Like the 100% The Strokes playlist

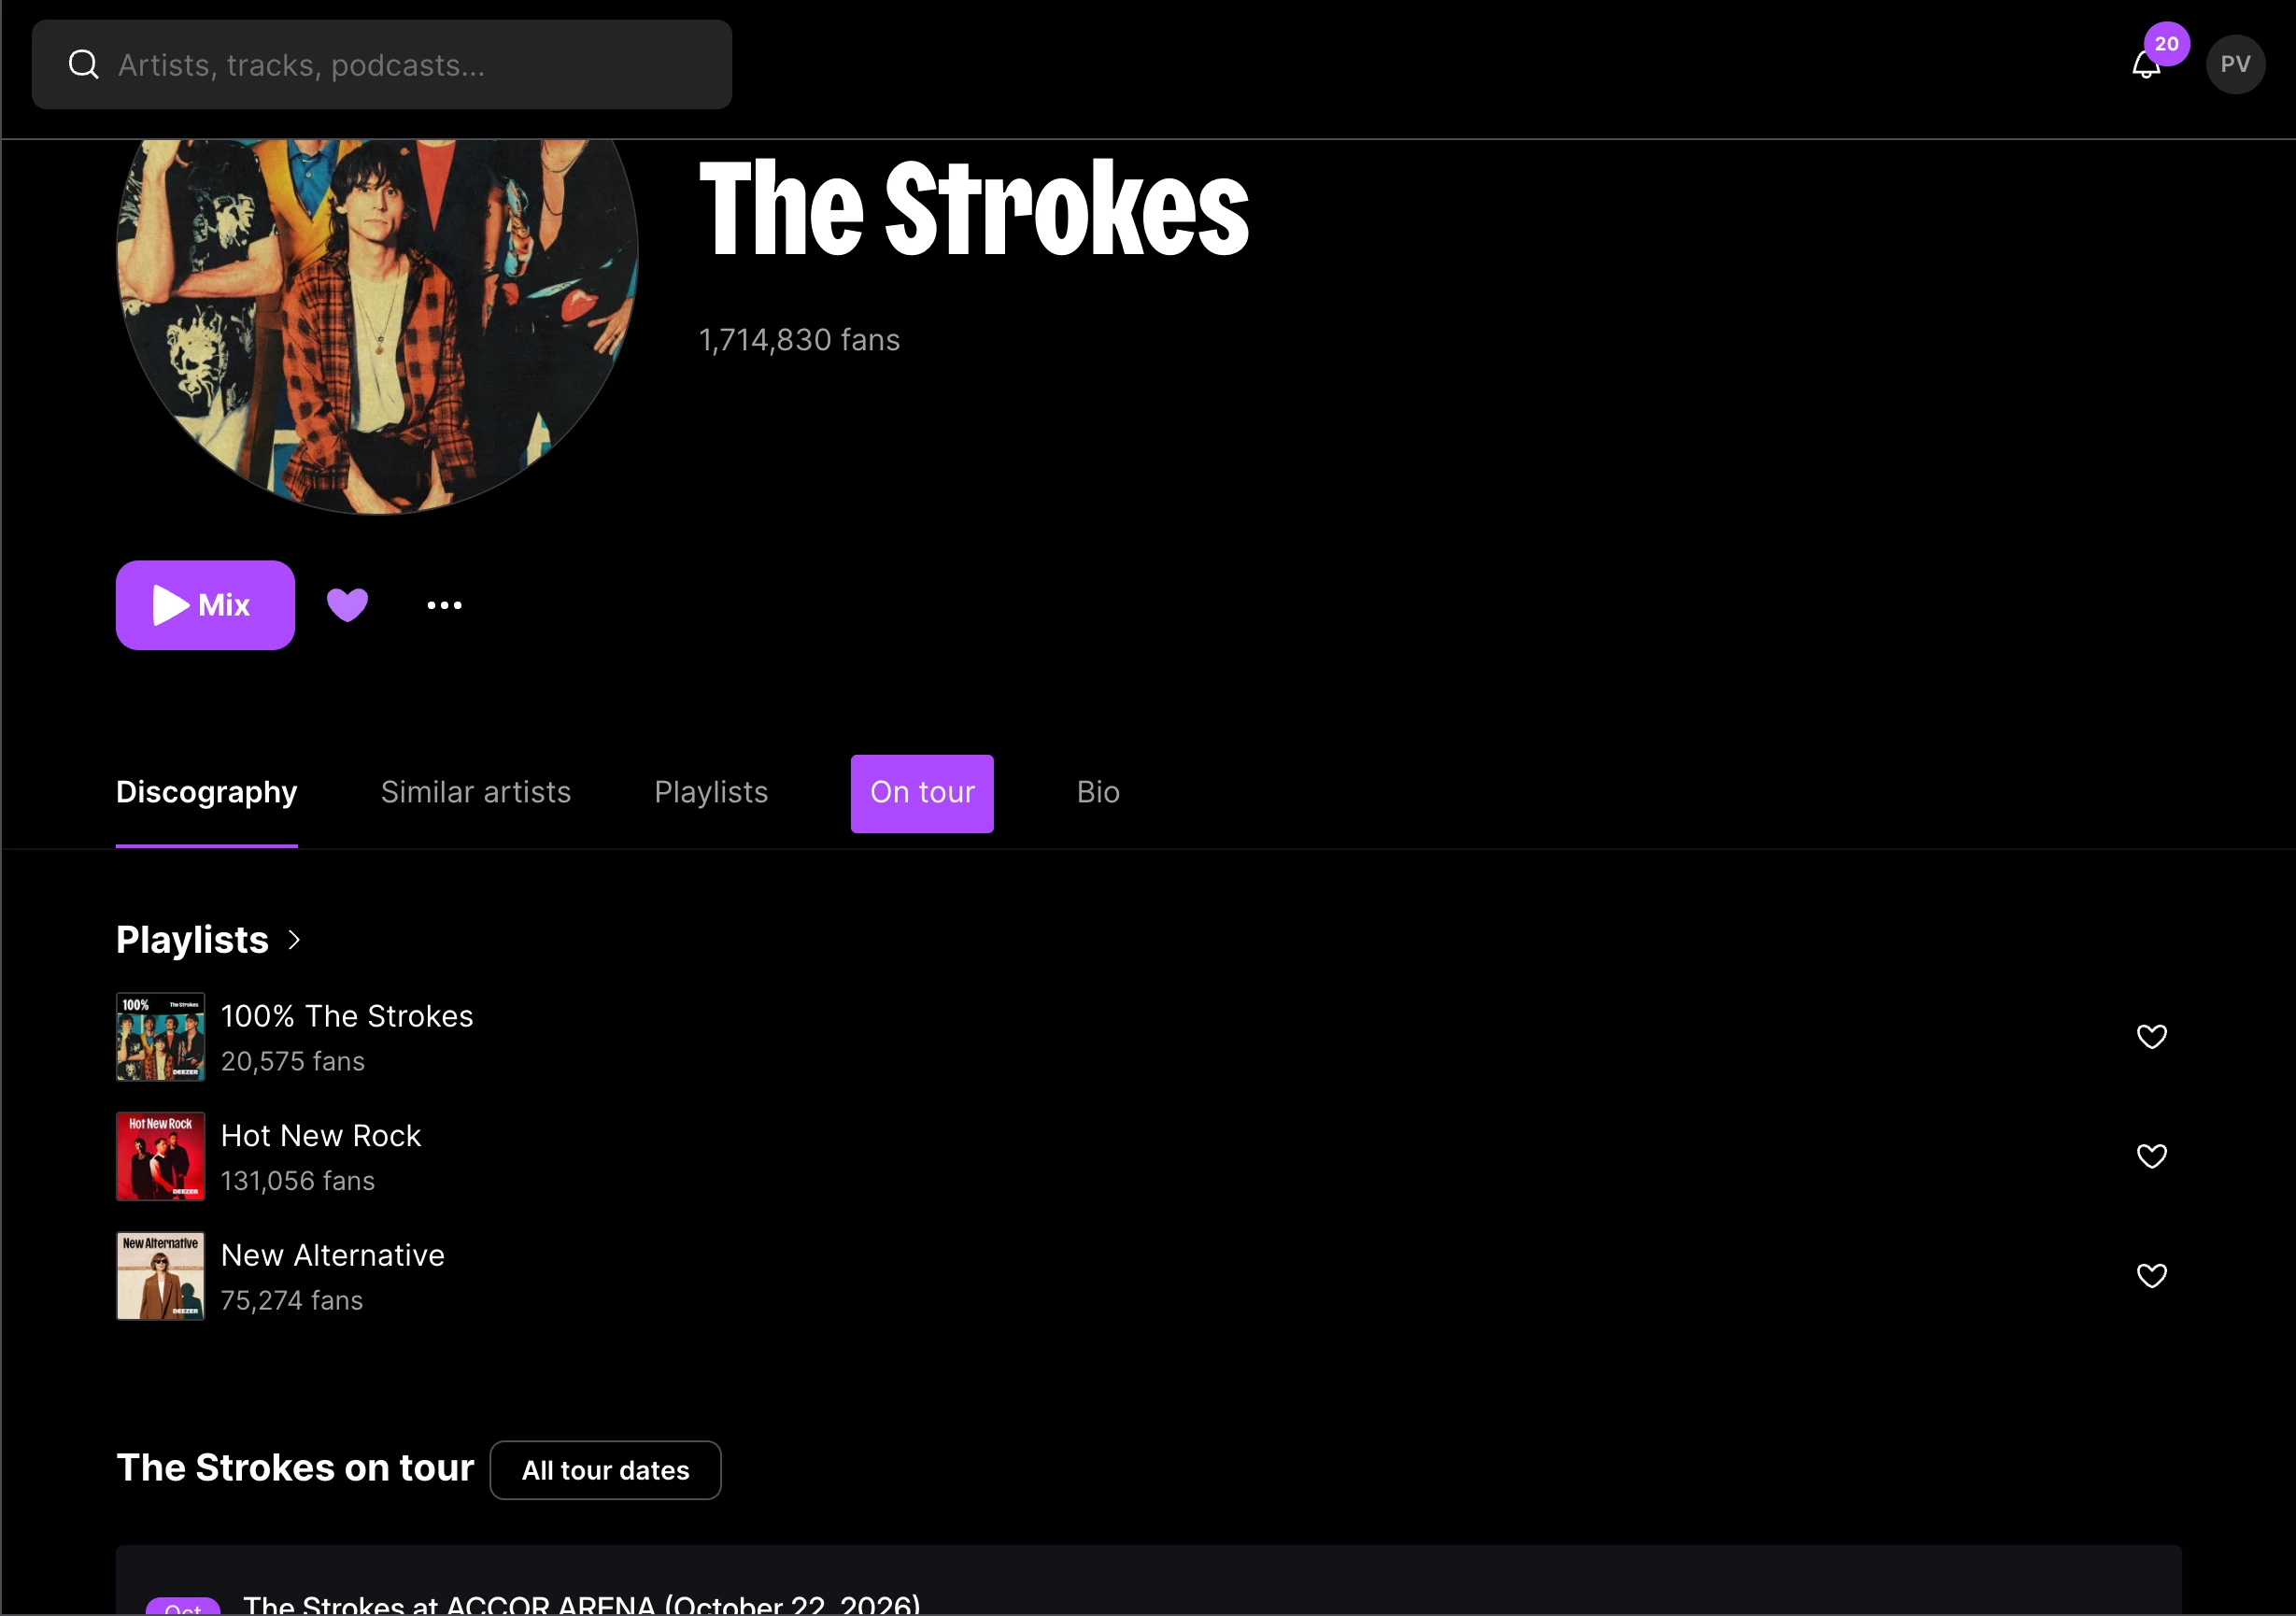coord(2151,1037)
